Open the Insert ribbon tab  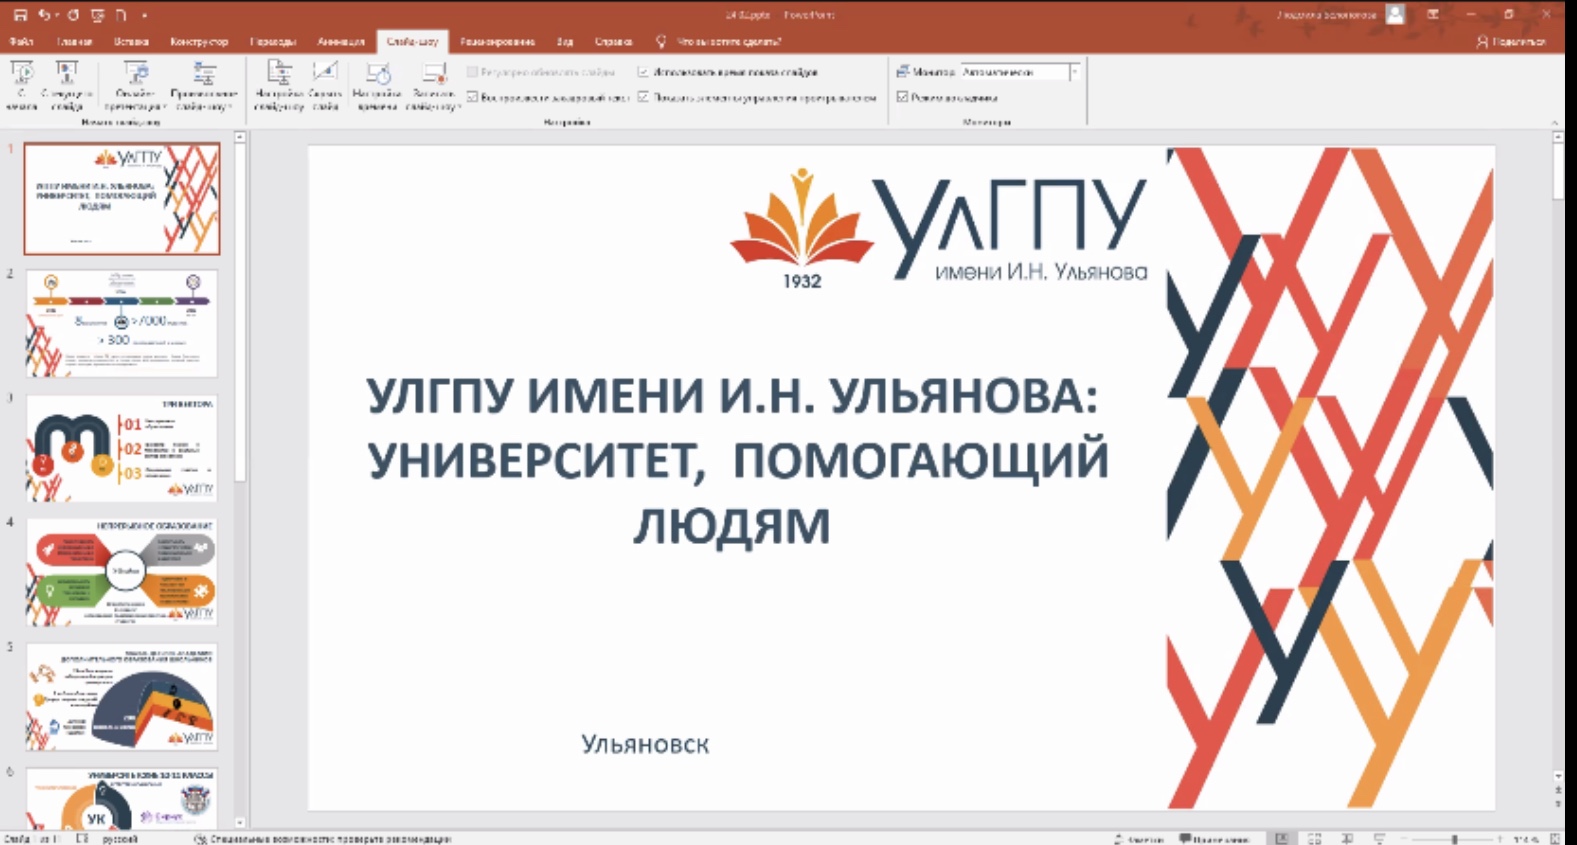point(131,42)
